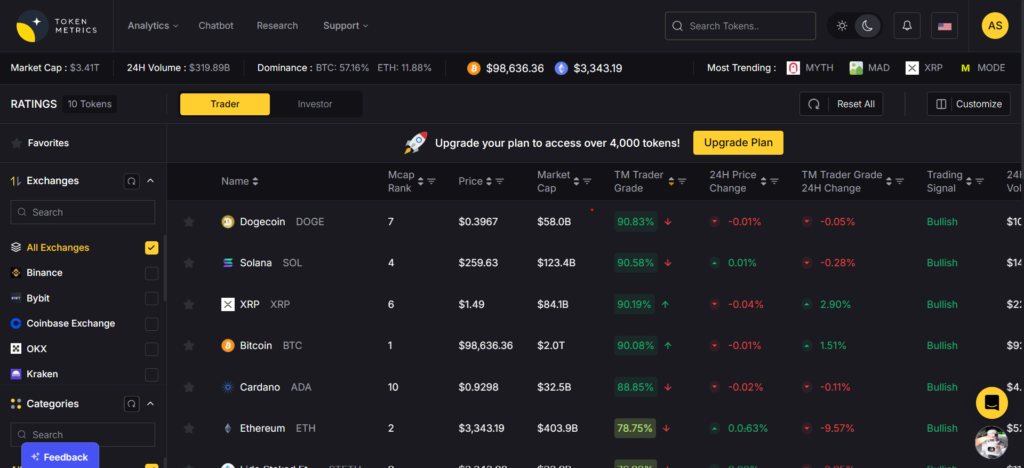Favorite Bitcoin with its star icon
Screen dimensions: 1024x468
tap(189, 345)
